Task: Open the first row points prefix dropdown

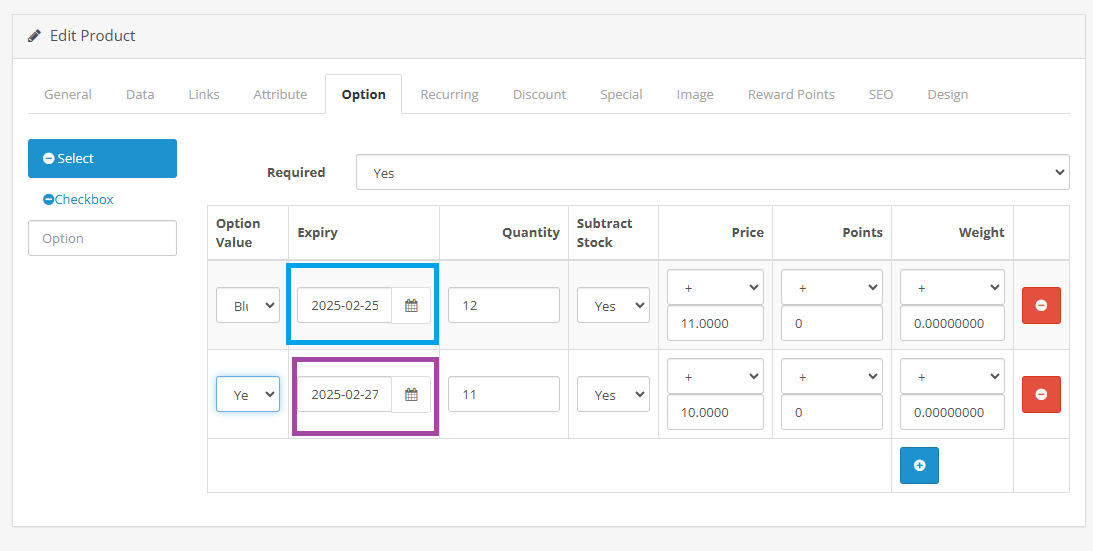Action: point(832,287)
